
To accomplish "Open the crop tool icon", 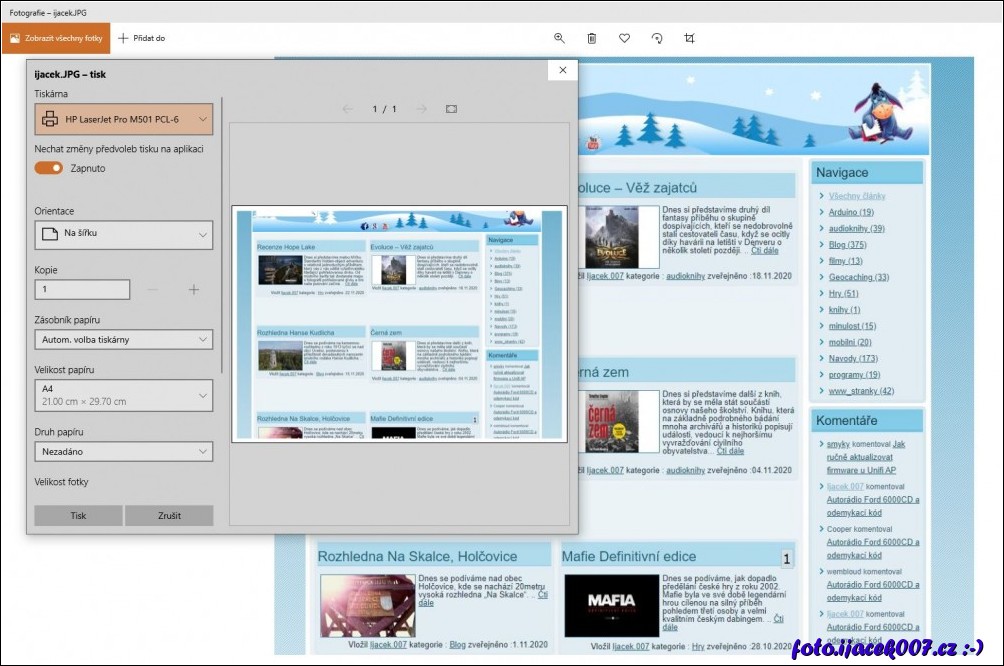I will (x=689, y=38).
